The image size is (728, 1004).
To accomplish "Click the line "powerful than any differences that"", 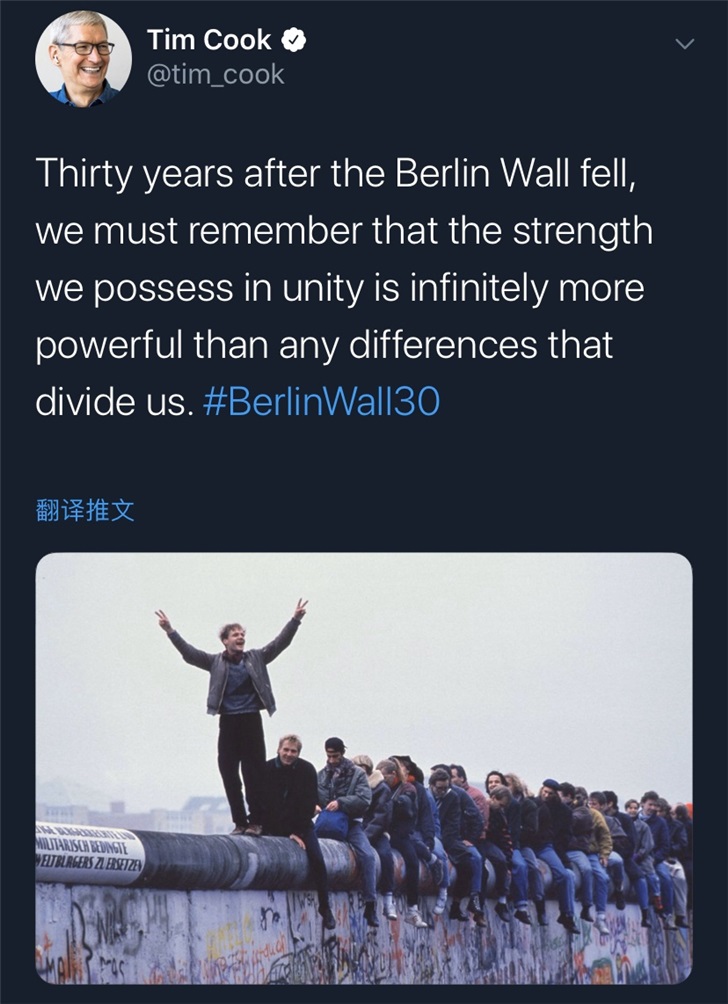I will tap(324, 345).
